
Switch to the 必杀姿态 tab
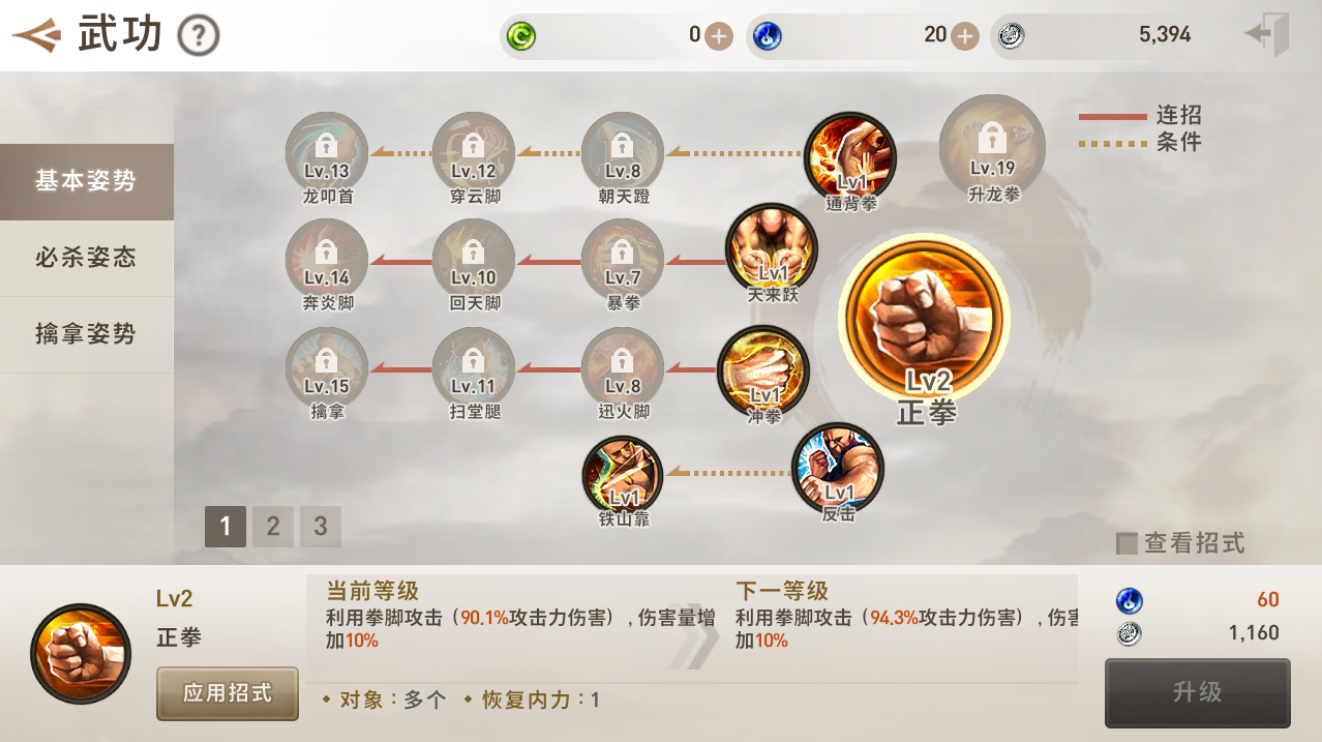pos(86,258)
